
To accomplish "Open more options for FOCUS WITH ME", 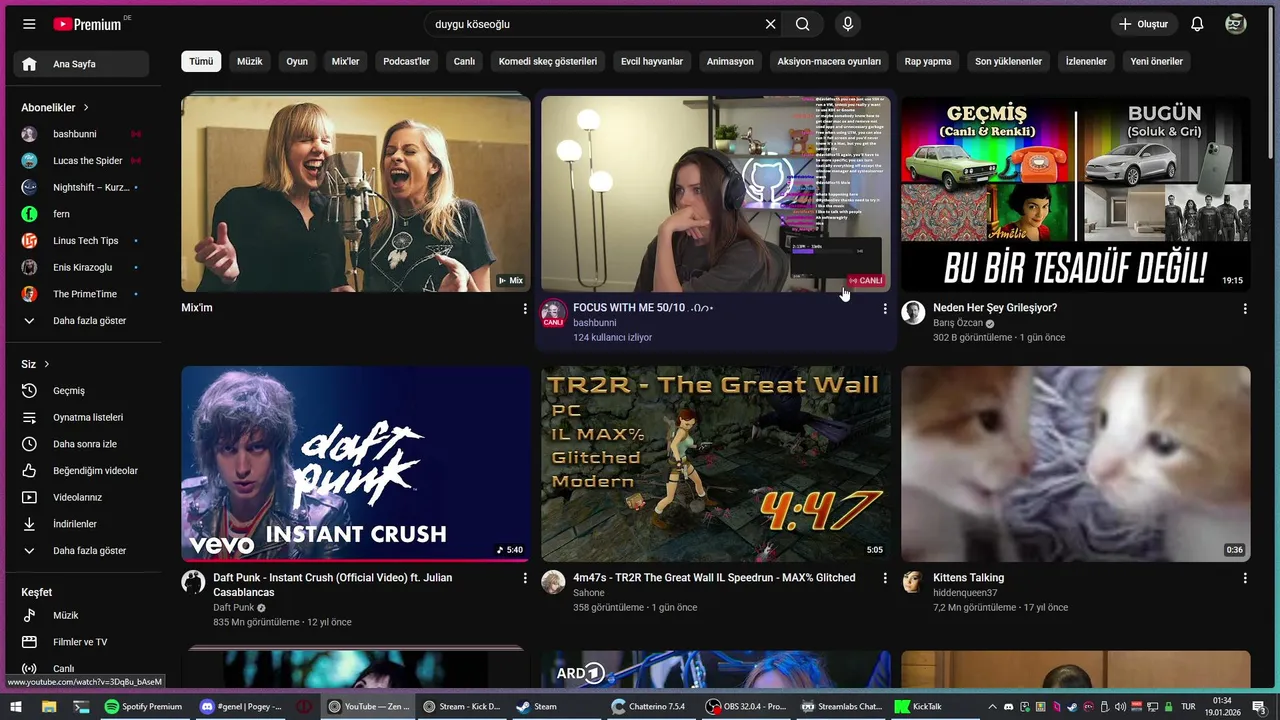I will tap(885, 309).
